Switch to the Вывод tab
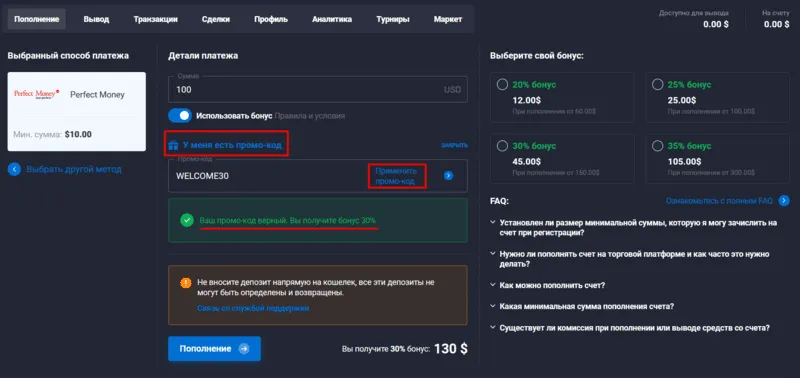This screenshot has height=378, width=800. (x=96, y=19)
